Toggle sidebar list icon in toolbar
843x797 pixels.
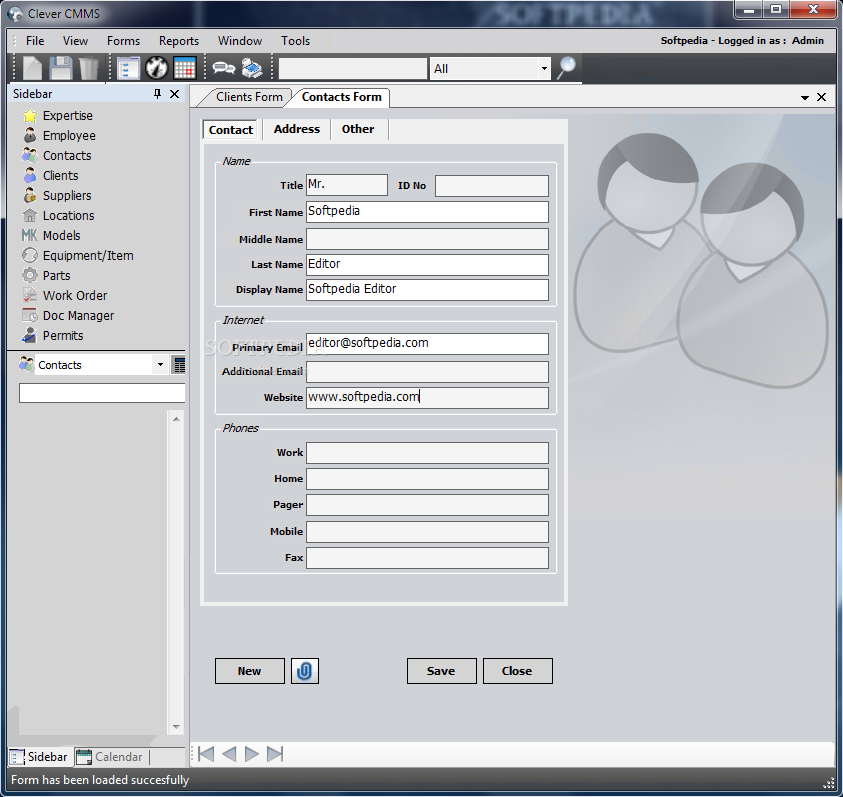pyautogui.click(x=128, y=68)
